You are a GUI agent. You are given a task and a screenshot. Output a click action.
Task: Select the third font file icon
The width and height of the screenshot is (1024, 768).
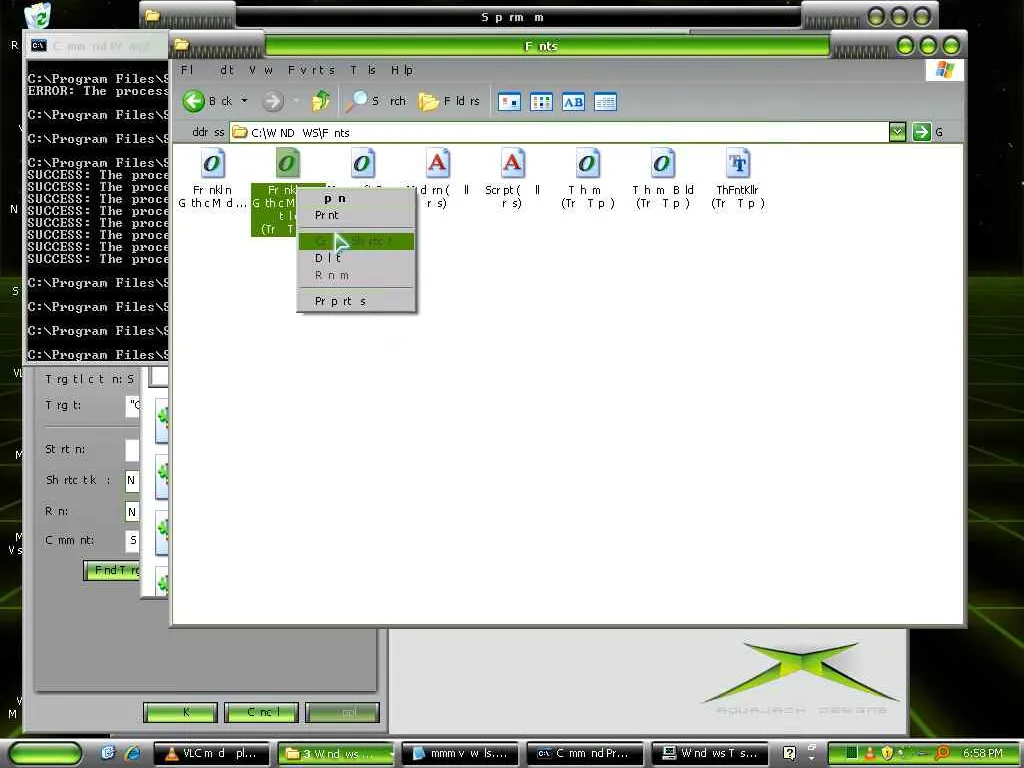[362, 163]
